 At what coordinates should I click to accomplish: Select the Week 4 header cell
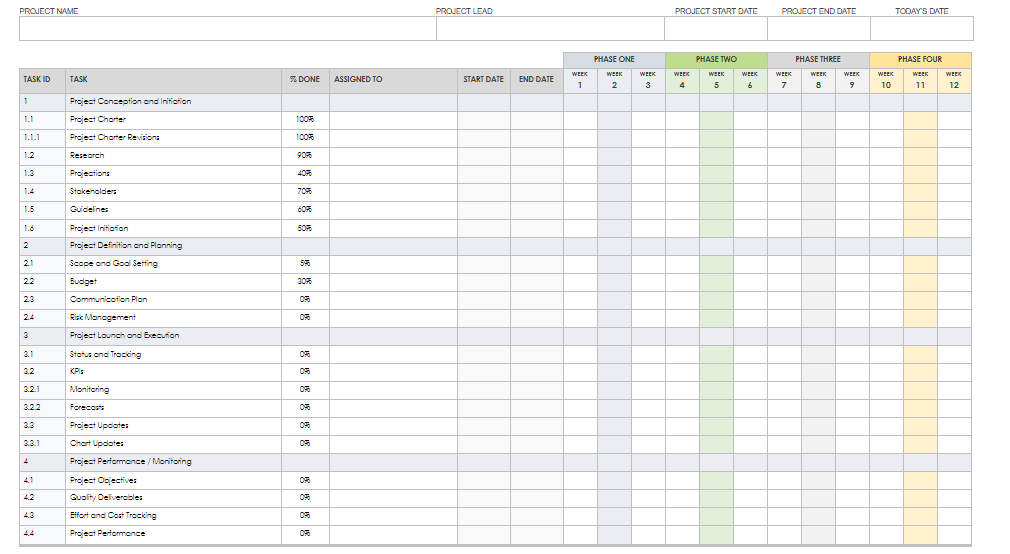pyautogui.click(x=682, y=81)
